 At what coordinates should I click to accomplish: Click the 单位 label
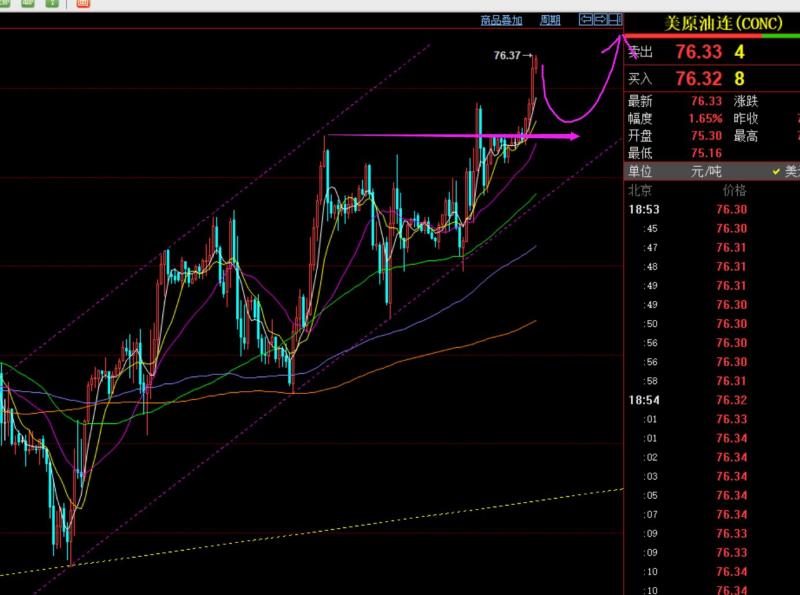coord(640,171)
